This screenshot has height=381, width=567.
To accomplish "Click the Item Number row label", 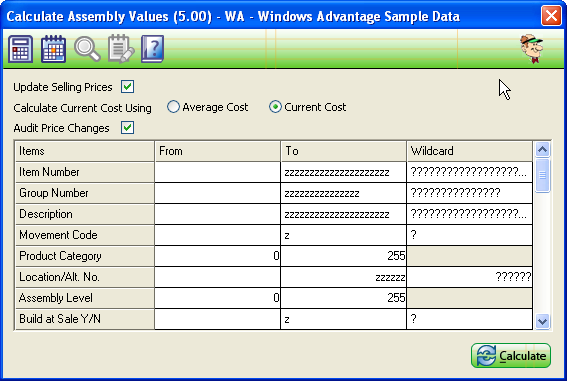I will (85, 172).
